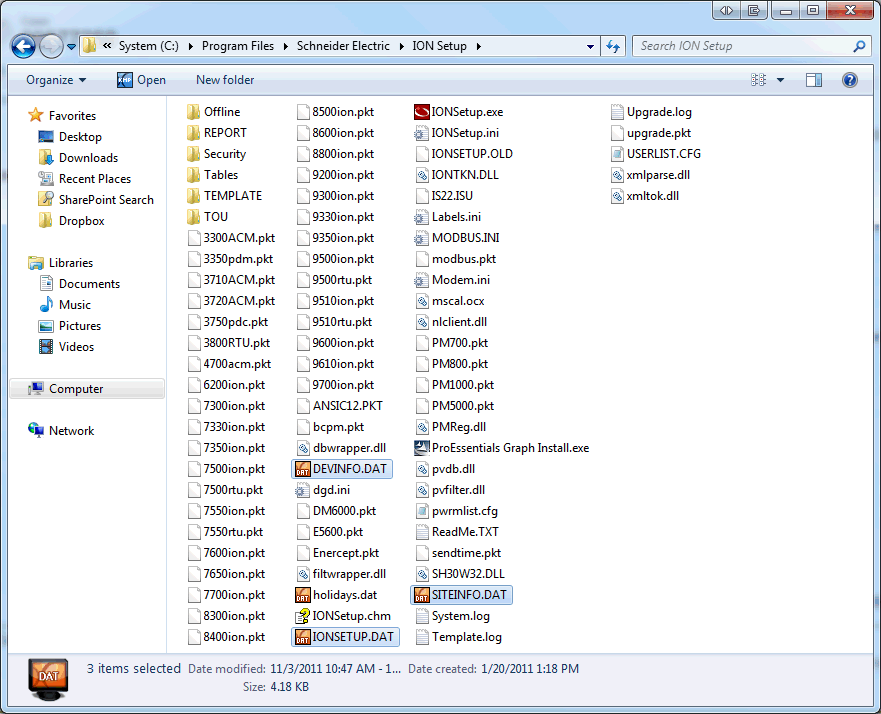Select the holidays.dat file icon
Screen dimensions: 881x714
(302, 595)
